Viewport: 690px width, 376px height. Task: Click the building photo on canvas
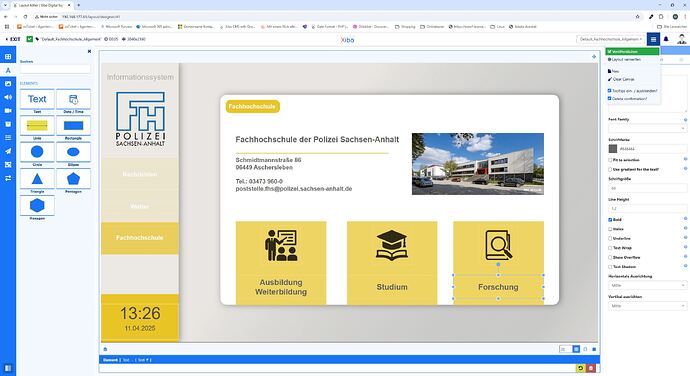tap(478, 164)
